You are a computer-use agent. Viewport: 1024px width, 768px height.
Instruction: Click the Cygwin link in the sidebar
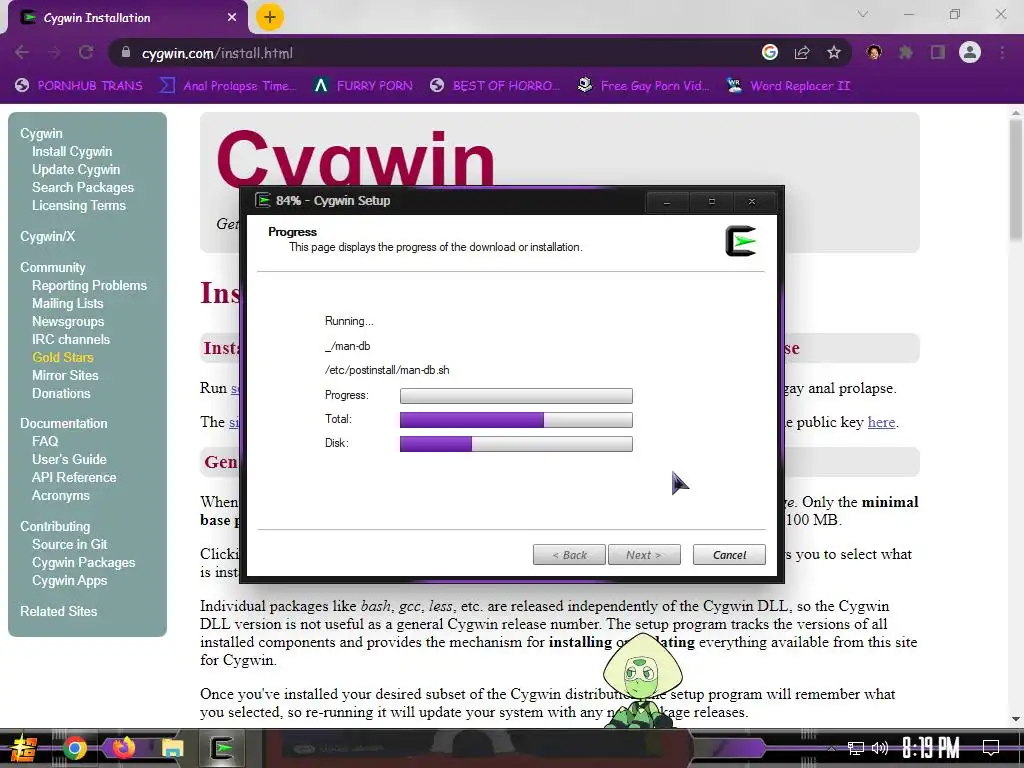pos(41,133)
